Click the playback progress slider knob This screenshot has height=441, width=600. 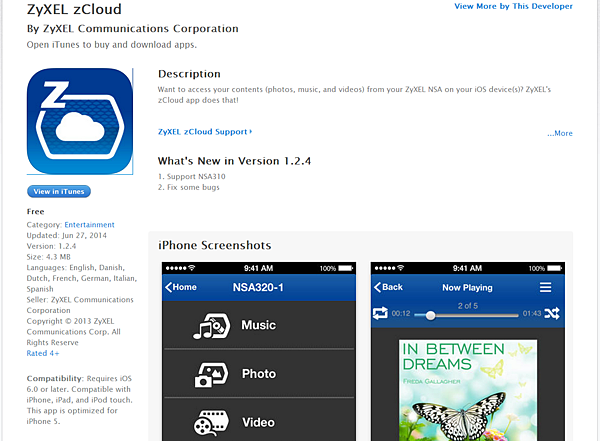coord(430,315)
